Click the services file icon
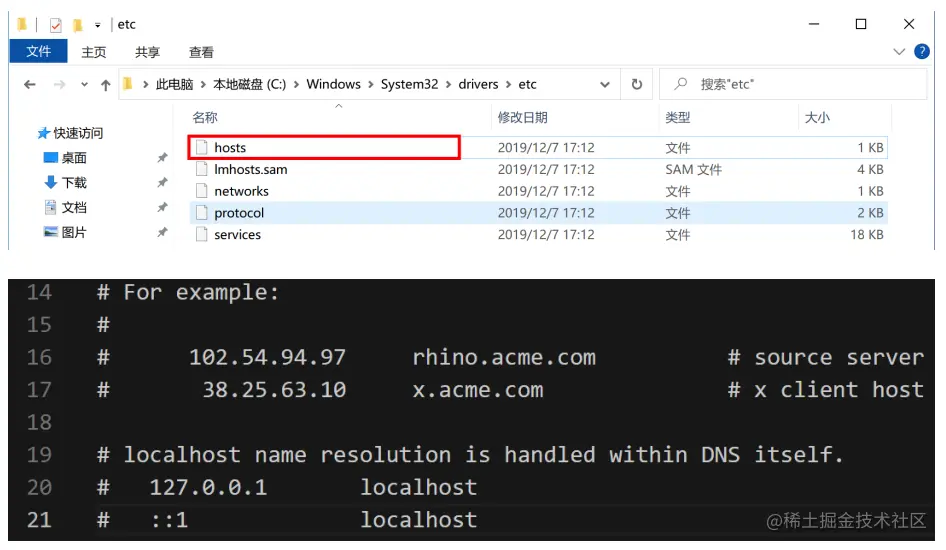Screen dimensions: 946x550 tap(202, 235)
